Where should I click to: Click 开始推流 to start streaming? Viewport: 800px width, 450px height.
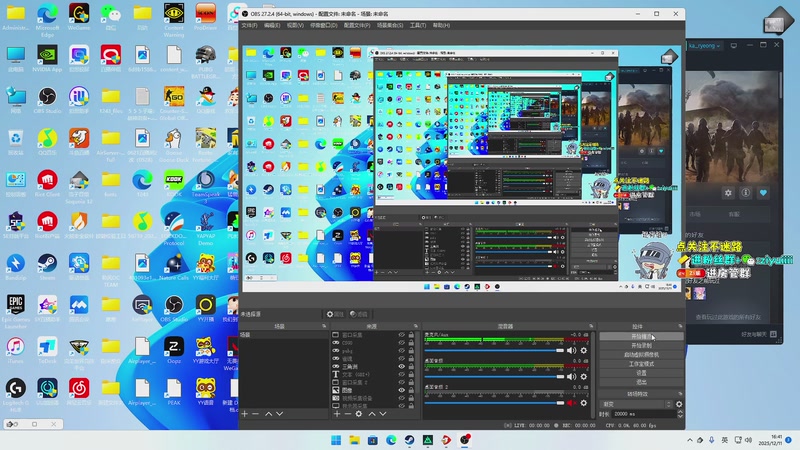click(x=641, y=336)
